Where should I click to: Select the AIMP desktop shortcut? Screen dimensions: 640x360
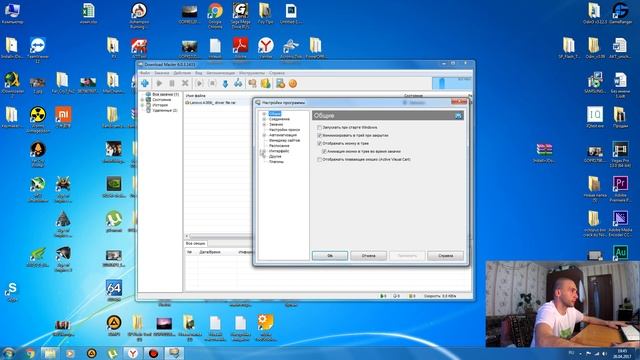[x=113, y=325]
